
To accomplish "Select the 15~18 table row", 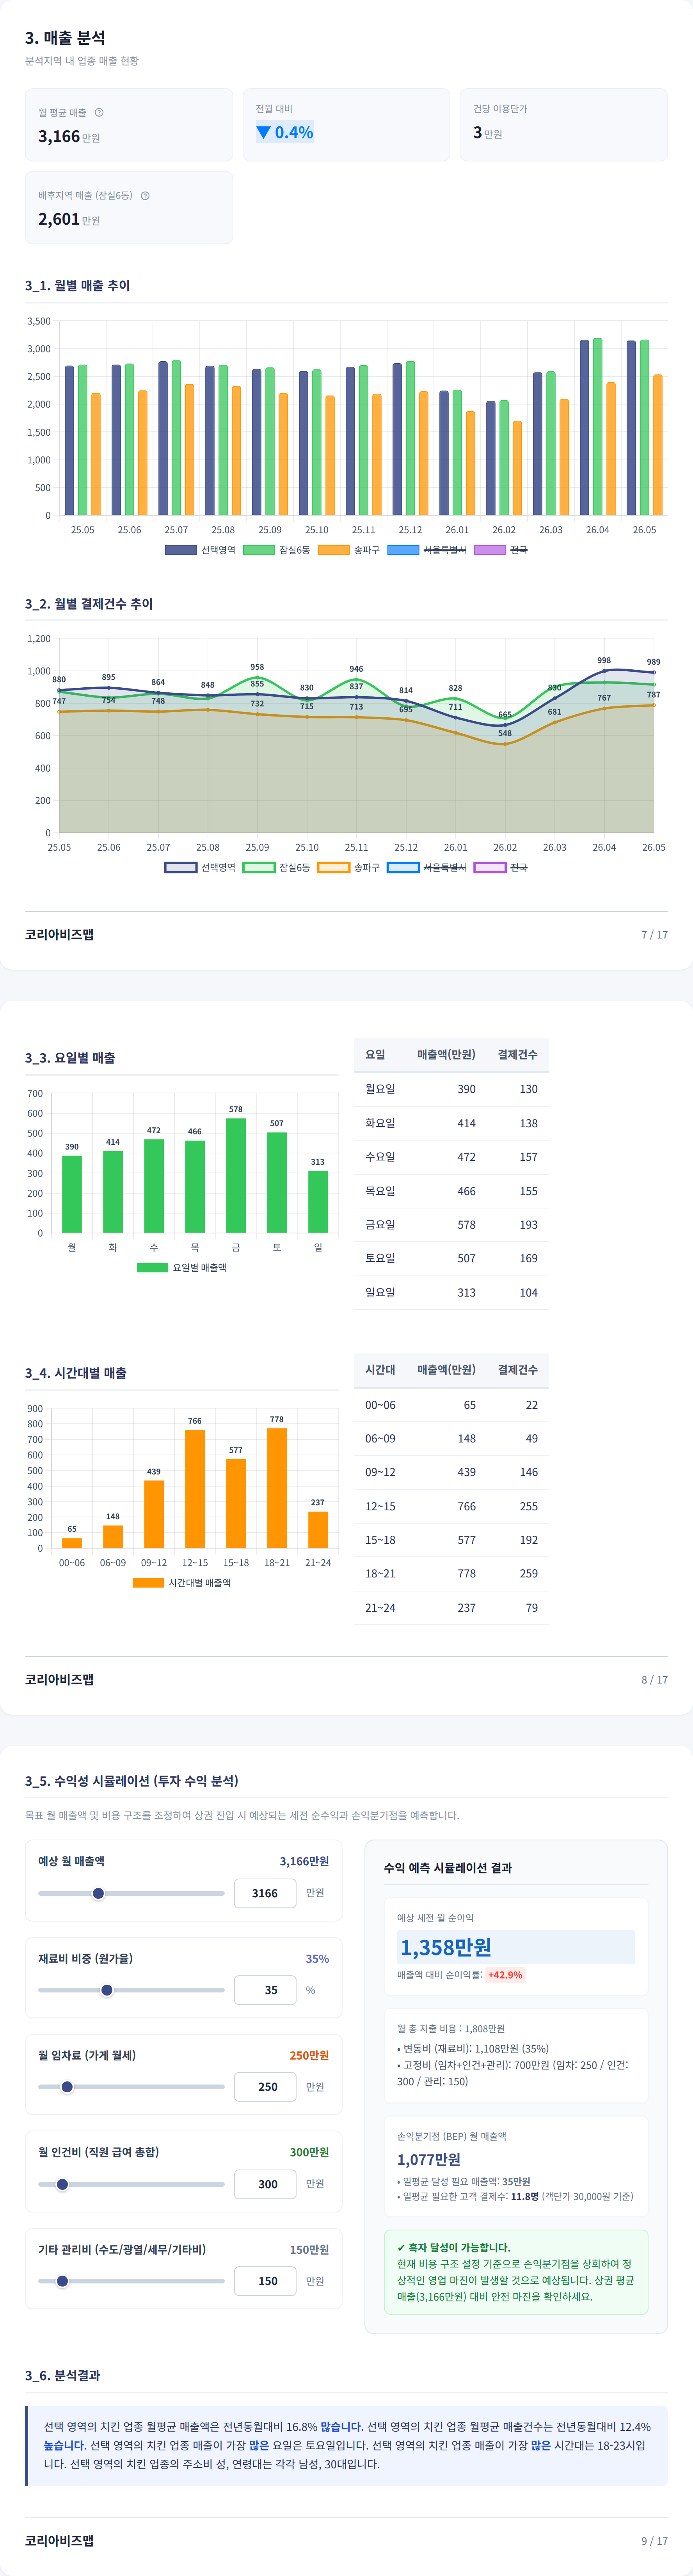I will point(451,1540).
